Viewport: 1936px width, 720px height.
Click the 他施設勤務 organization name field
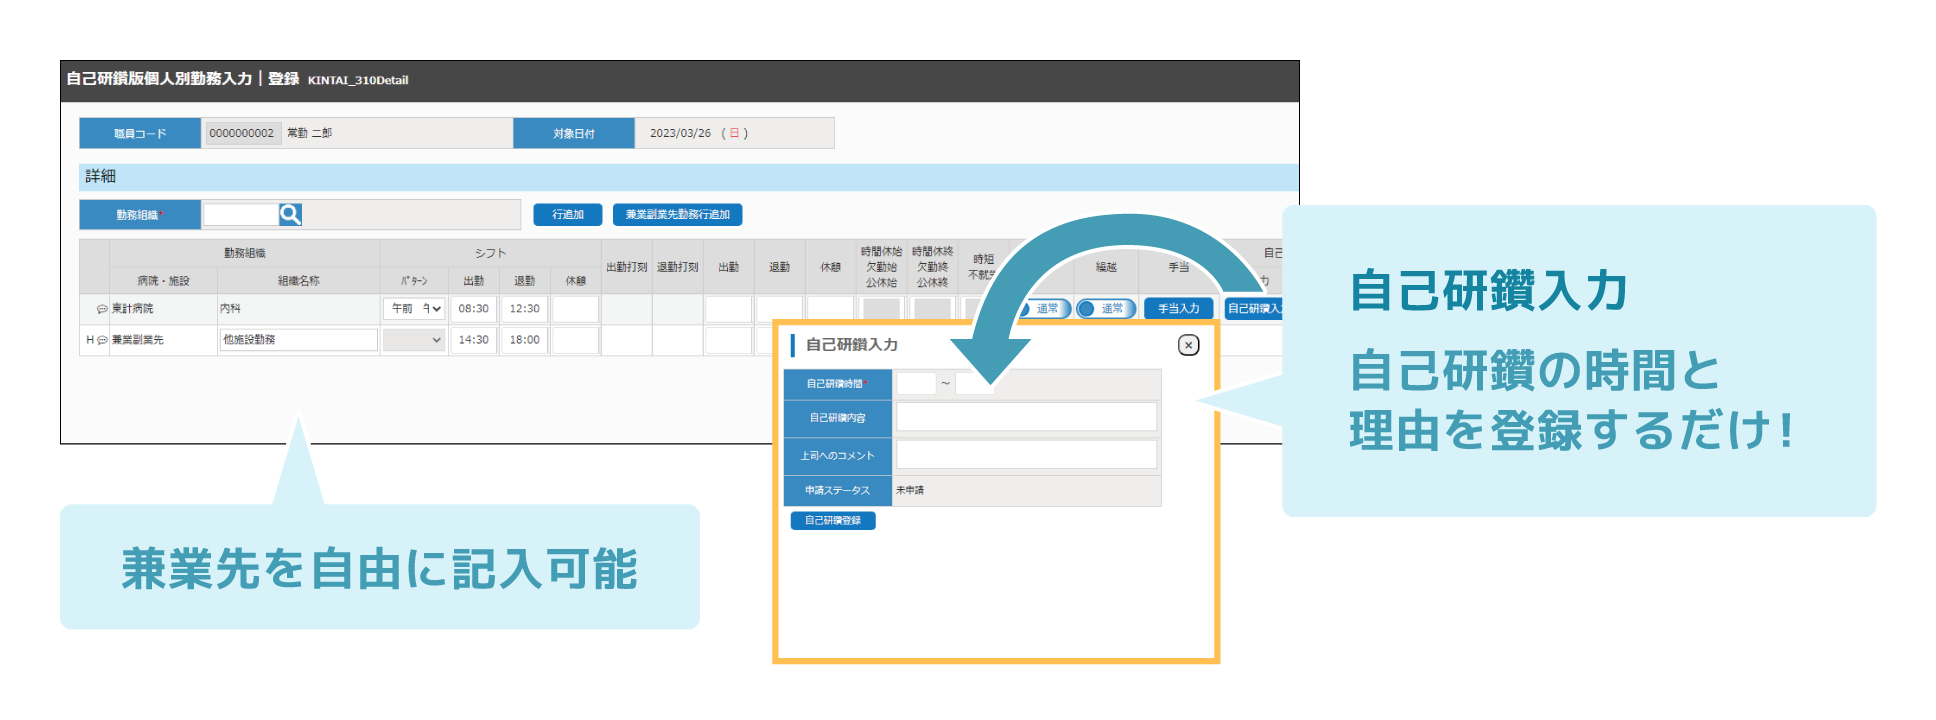pyautogui.click(x=298, y=340)
